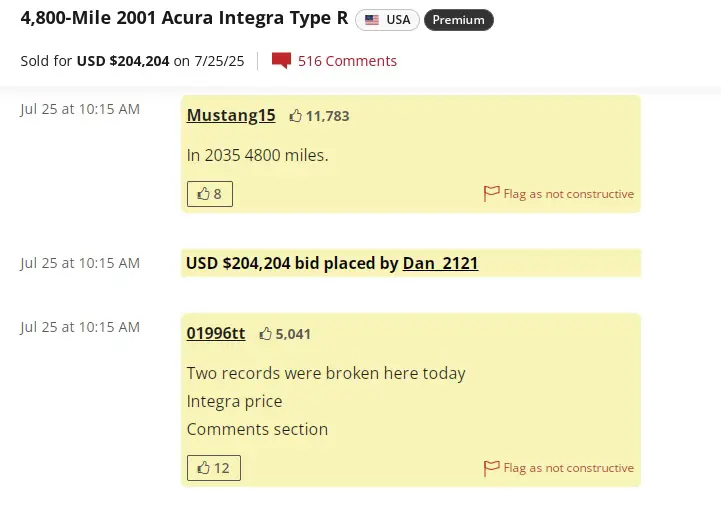Click the USD $204,204 bid entry
721x515 pixels.
pos(411,263)
